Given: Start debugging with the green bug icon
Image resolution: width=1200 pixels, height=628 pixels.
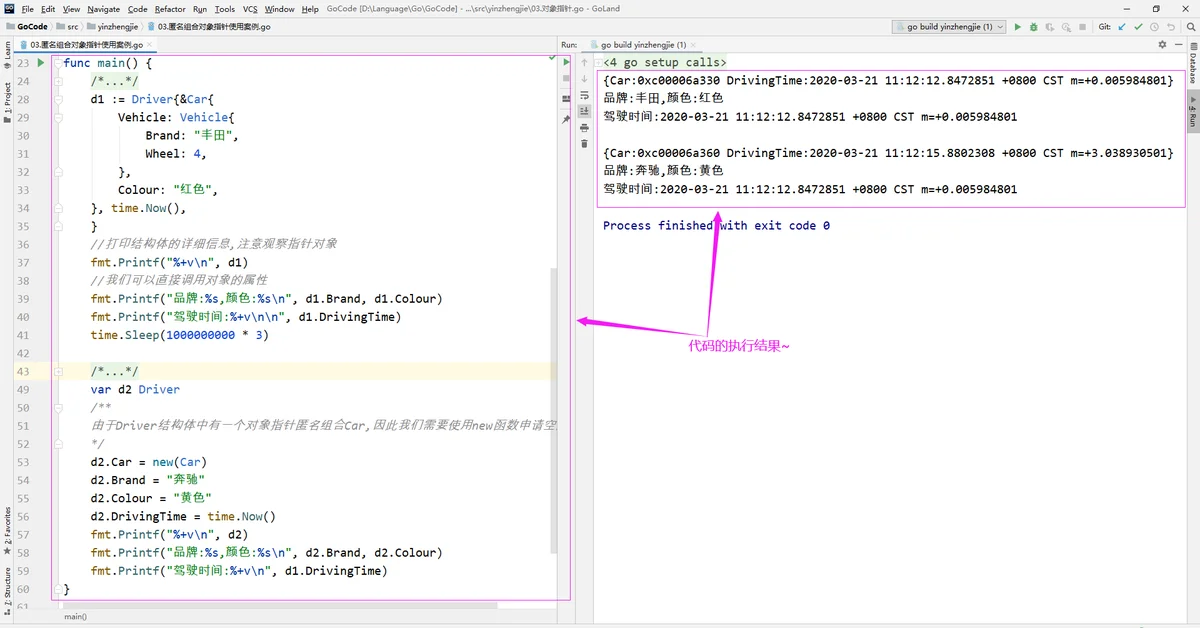Looking at the screenshot, I should [x=1036, y=27].
